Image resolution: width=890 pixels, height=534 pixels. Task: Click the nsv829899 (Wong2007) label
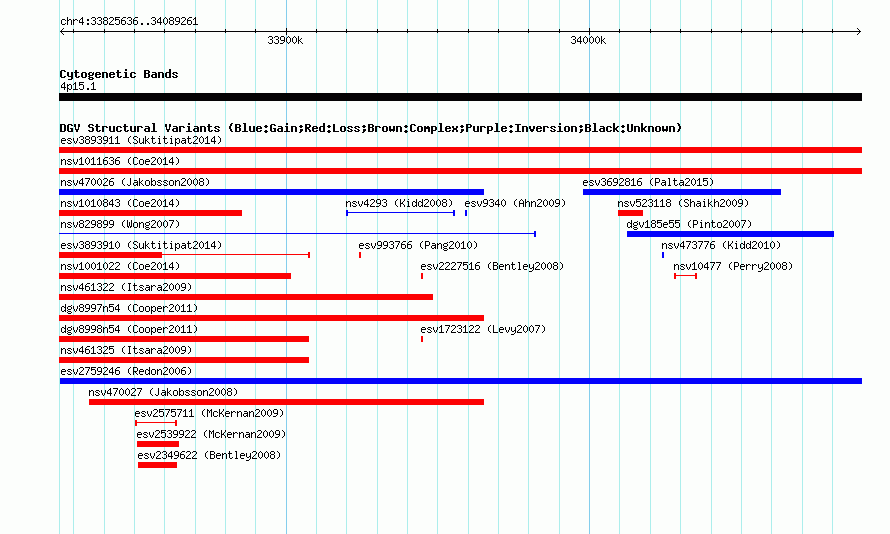120,224
